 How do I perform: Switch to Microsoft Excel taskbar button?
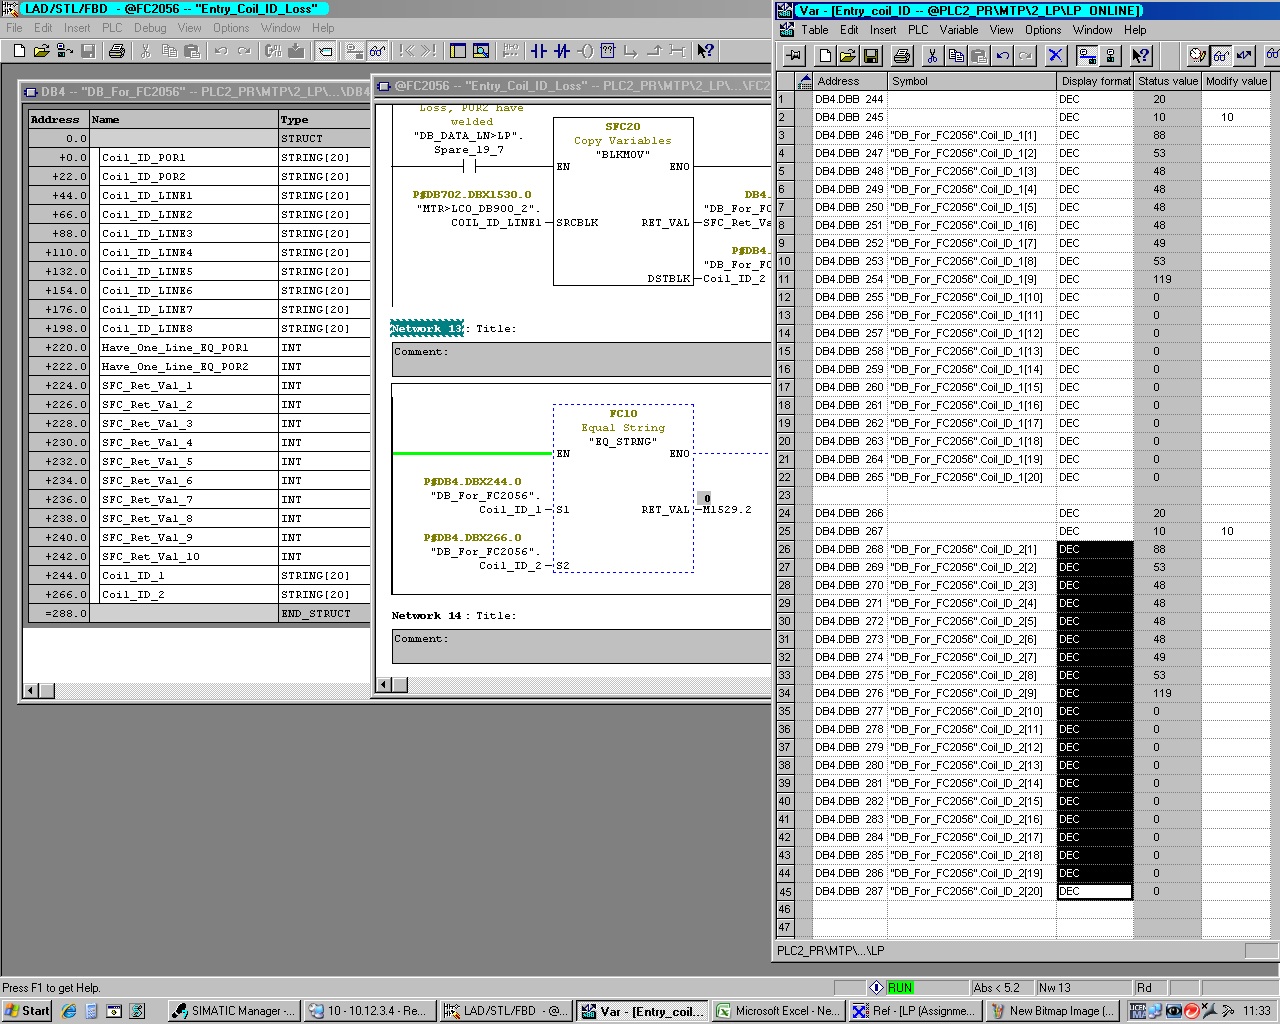(778, 1011)
